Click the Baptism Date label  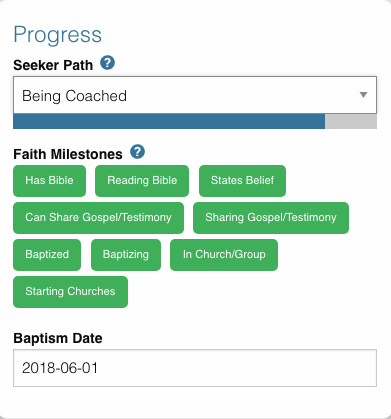coord(58,338)
